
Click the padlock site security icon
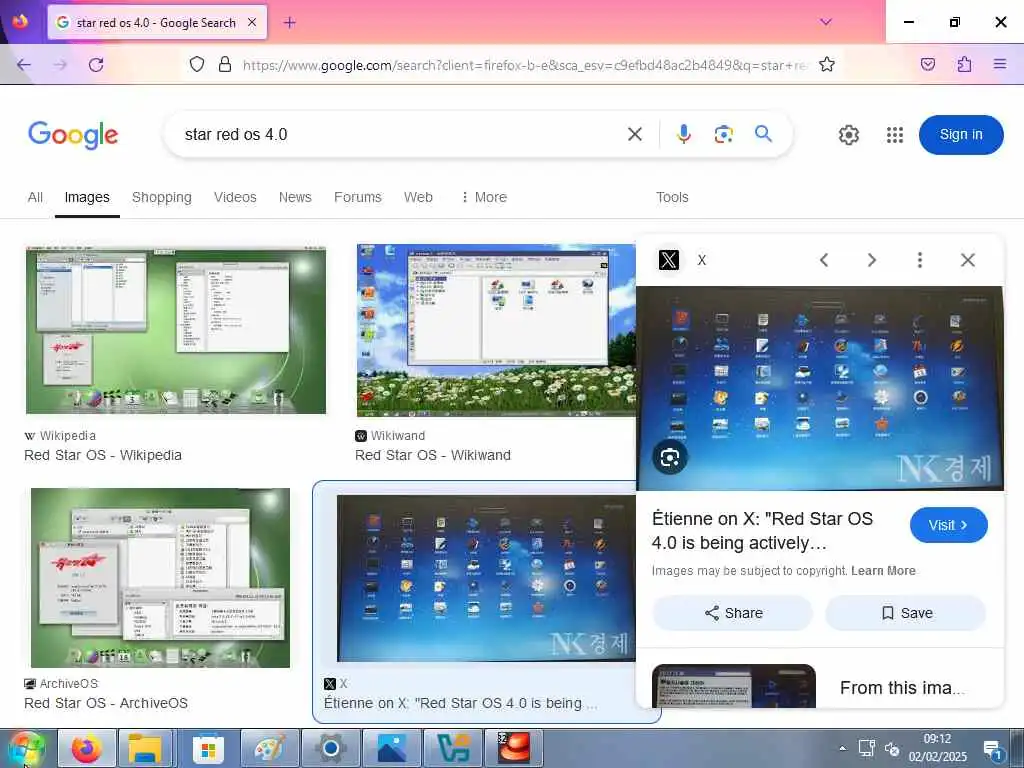225,64
